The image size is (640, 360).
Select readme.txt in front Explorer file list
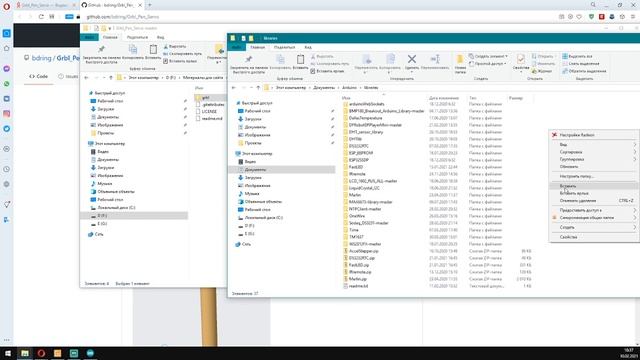pyautogui.click(x=356, y=286)
